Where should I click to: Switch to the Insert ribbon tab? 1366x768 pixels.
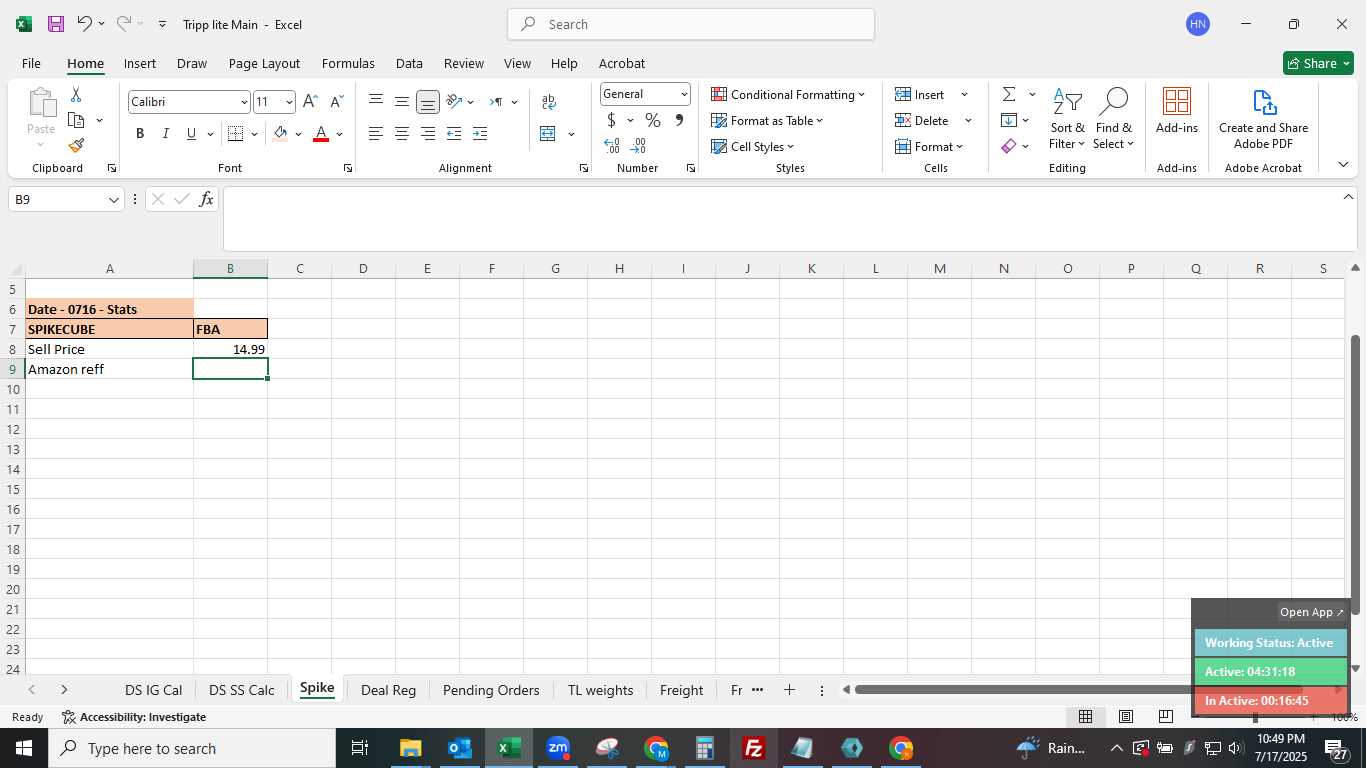coord(140,63)
